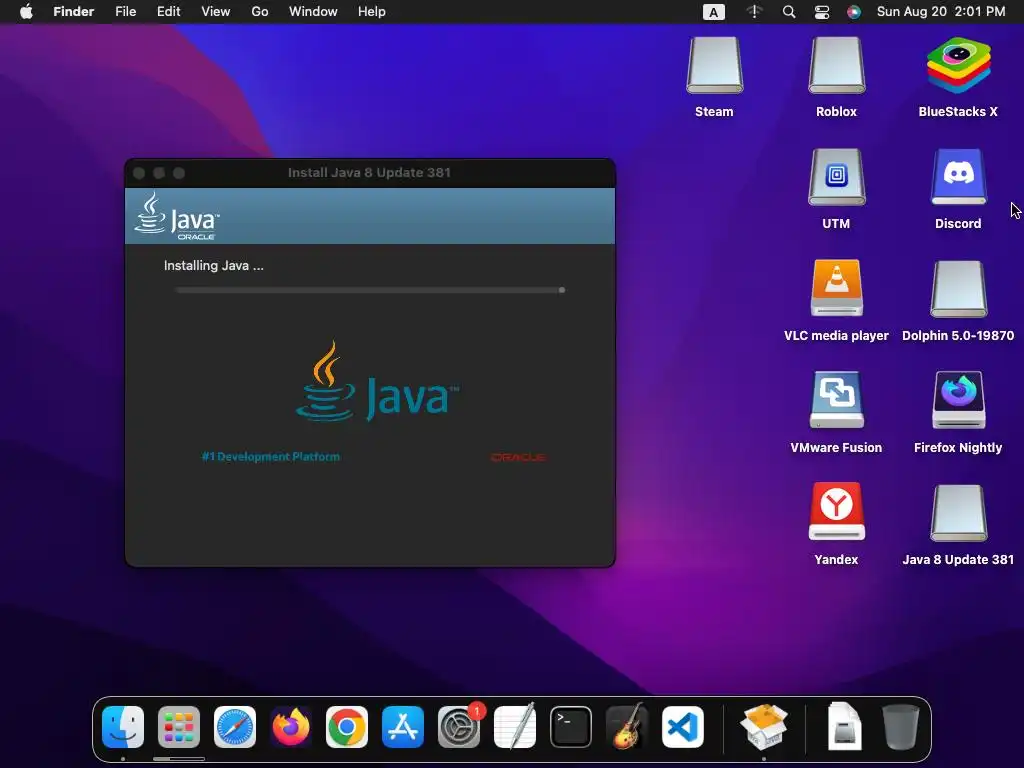Click the date and time clock

tap(941, 12)
